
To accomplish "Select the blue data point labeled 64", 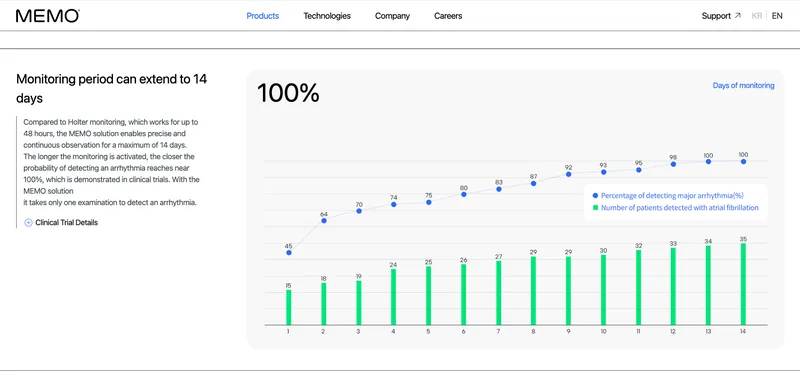I will tap(323, 220).
